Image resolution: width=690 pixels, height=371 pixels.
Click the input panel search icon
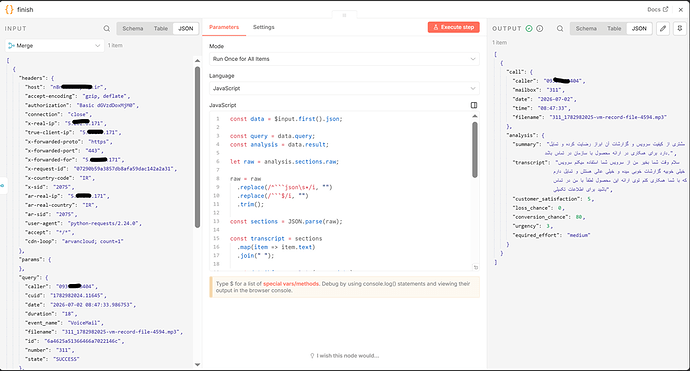coord(106,29)
